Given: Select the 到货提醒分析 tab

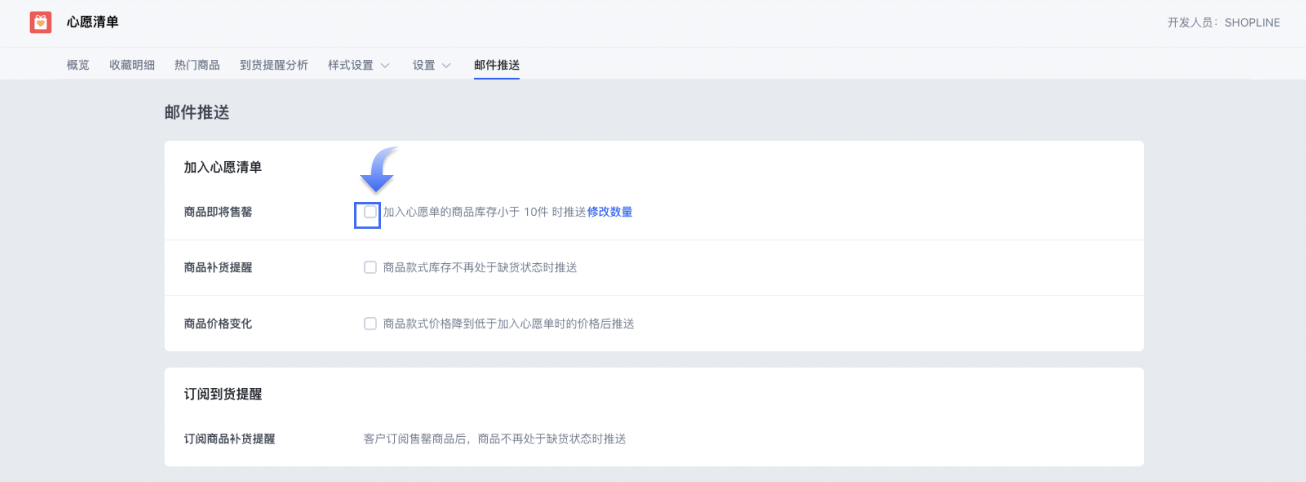Looking at the screenshot, I should (274, 65).
